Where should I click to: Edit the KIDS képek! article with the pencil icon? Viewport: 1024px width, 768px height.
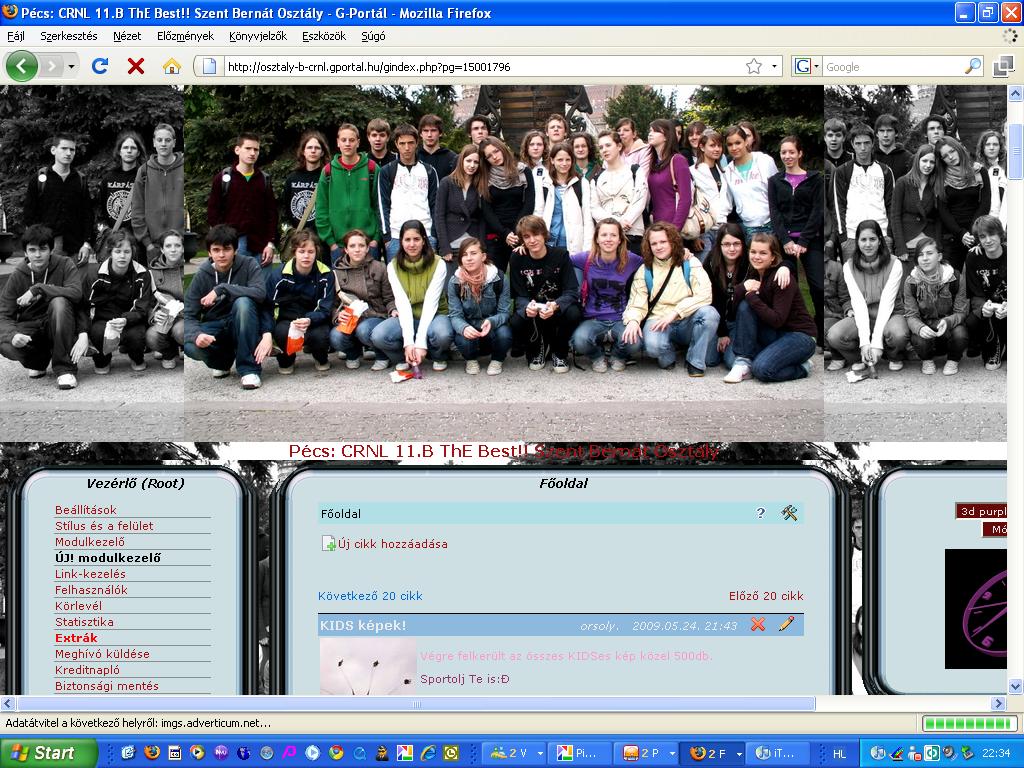(x=787, y=624)
